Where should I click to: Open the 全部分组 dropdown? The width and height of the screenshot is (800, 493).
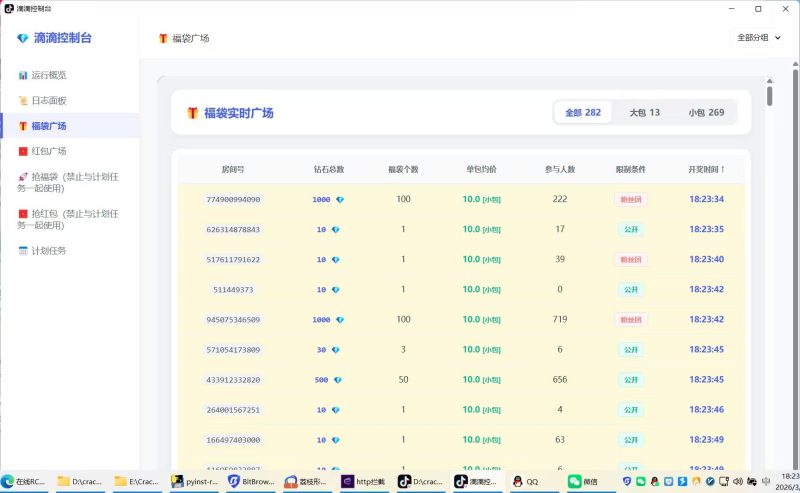tap(759, 37)
